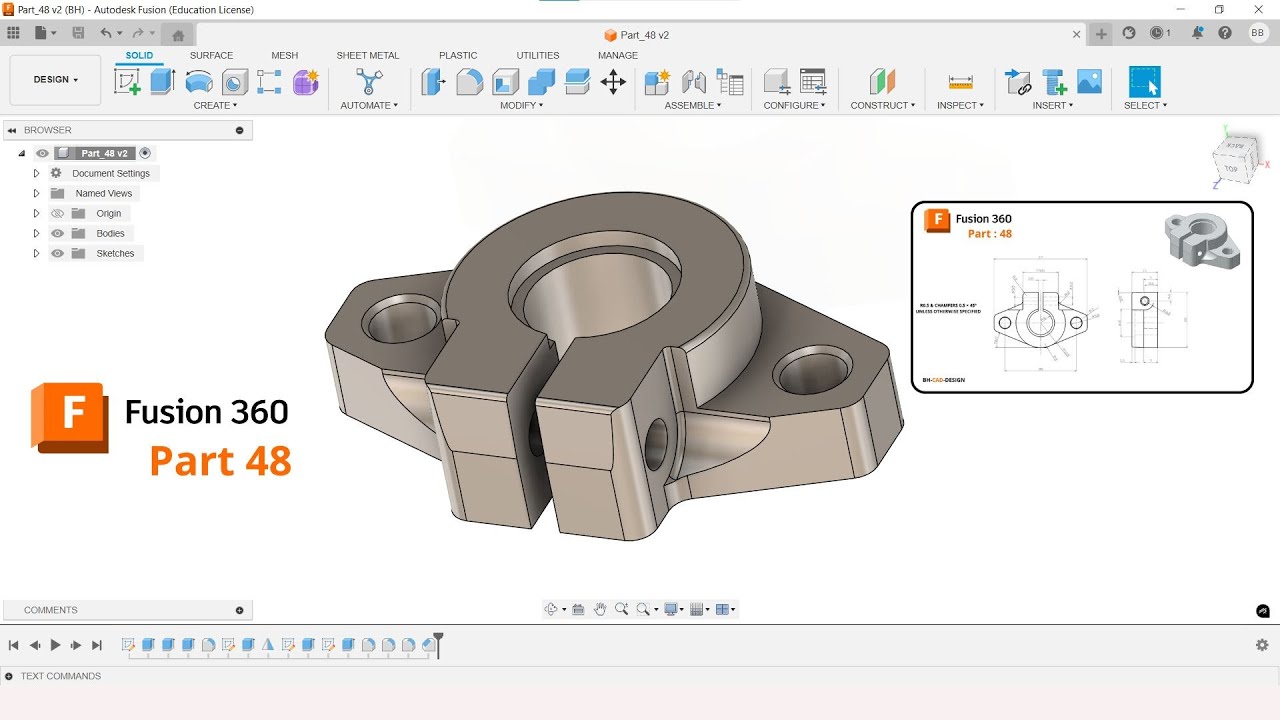Screen dimensions: 1280x720
Task: Select the Combine tool
Action: coord(541,82)
